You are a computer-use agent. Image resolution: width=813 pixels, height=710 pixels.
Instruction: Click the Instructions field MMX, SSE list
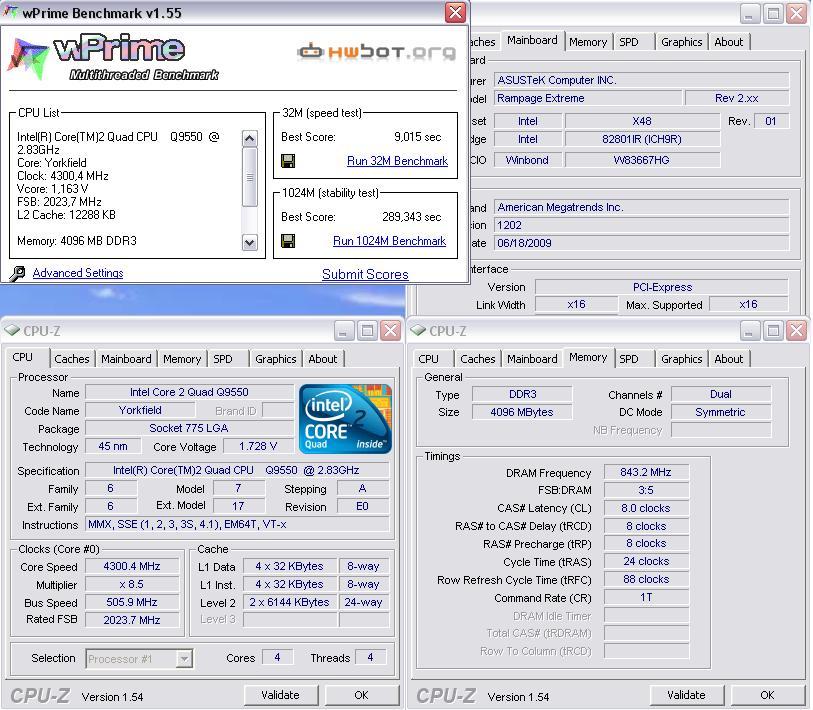pos(237,524)
